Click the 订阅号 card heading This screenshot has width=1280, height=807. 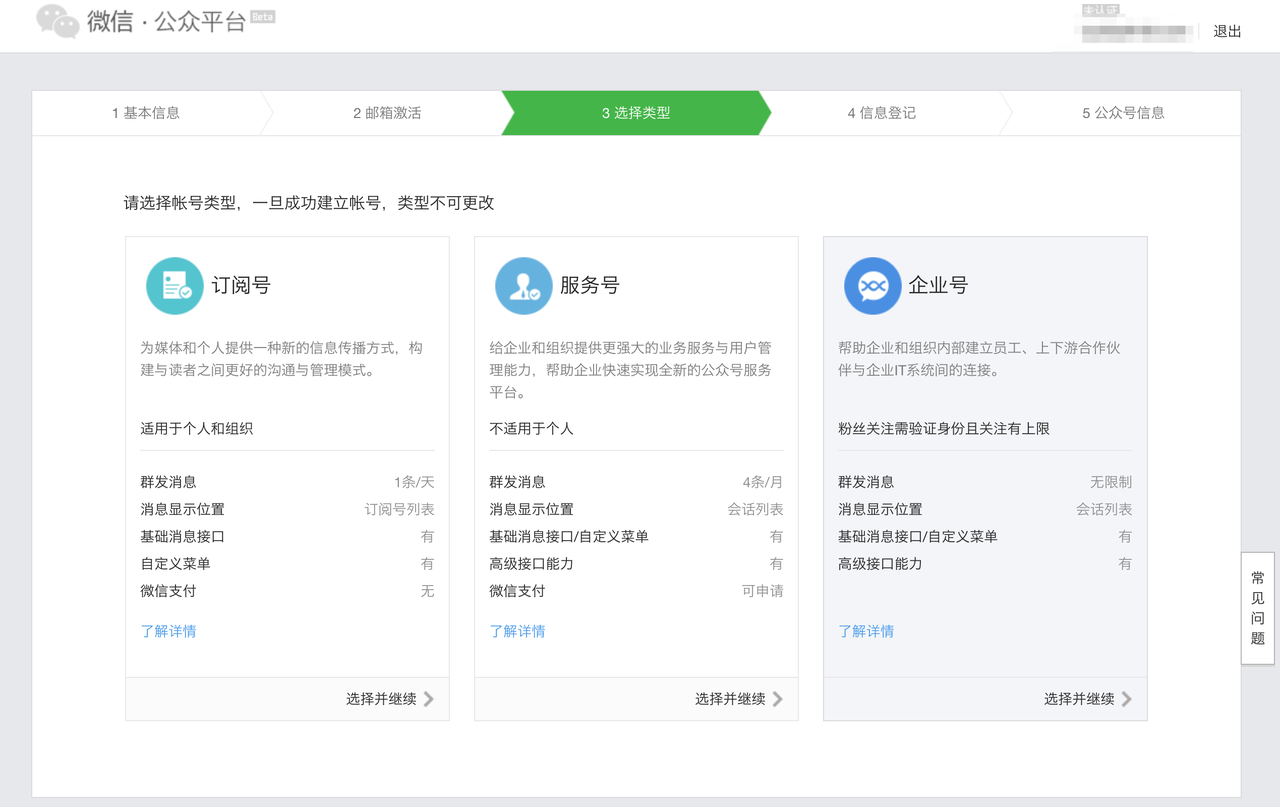[x=241, y=286]
